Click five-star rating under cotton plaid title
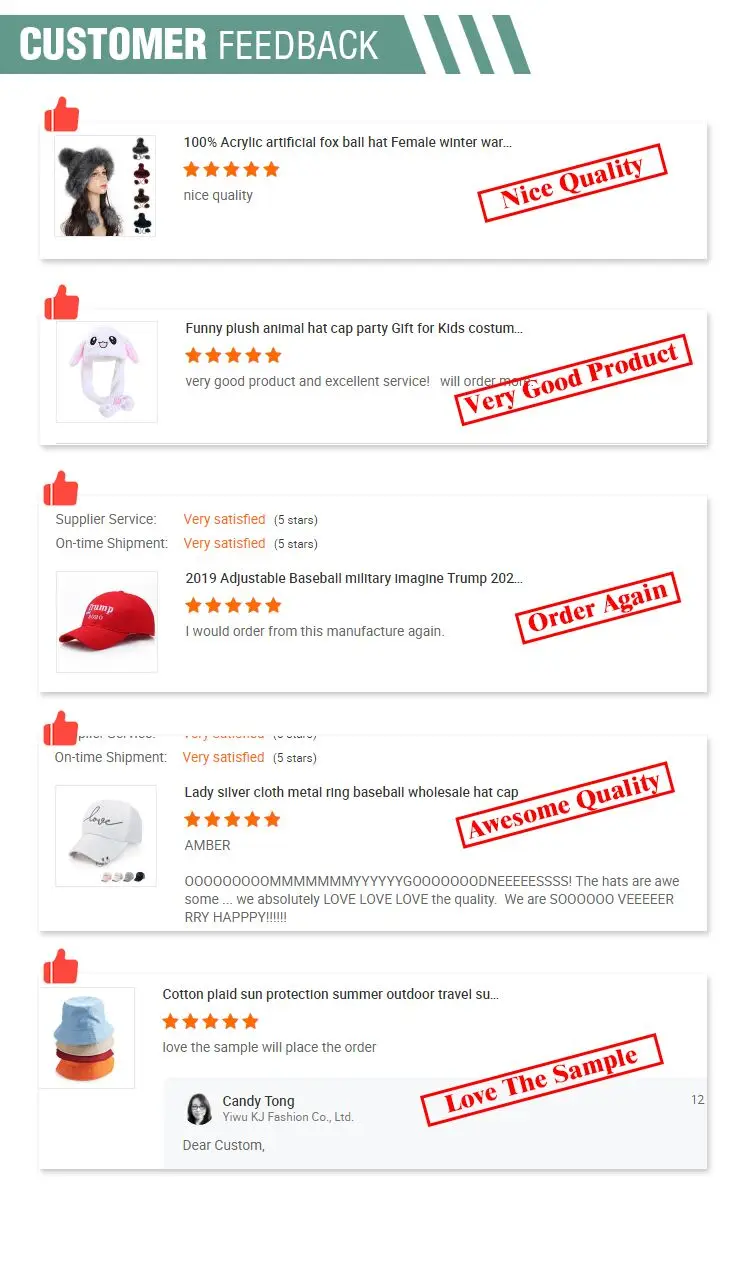 (x=210, y=1021)
